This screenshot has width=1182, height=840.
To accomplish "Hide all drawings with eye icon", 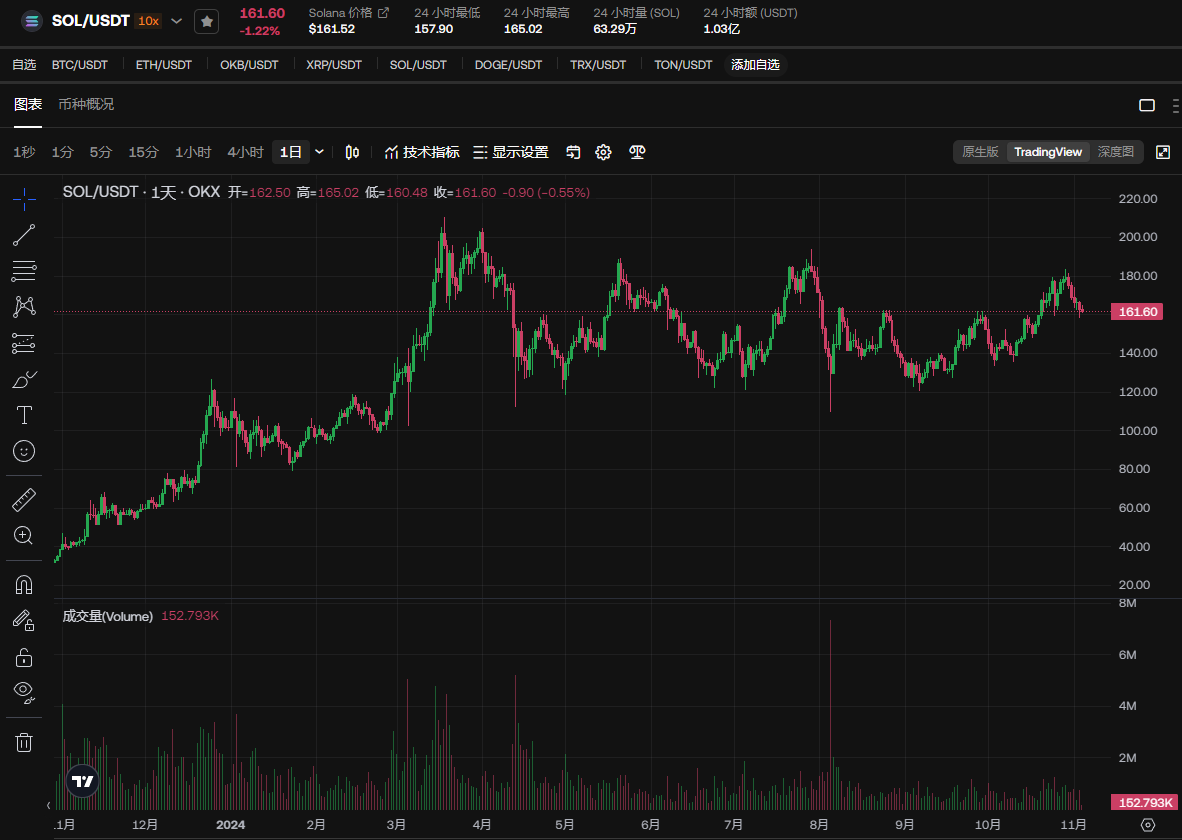I will [x=24, y=692].
